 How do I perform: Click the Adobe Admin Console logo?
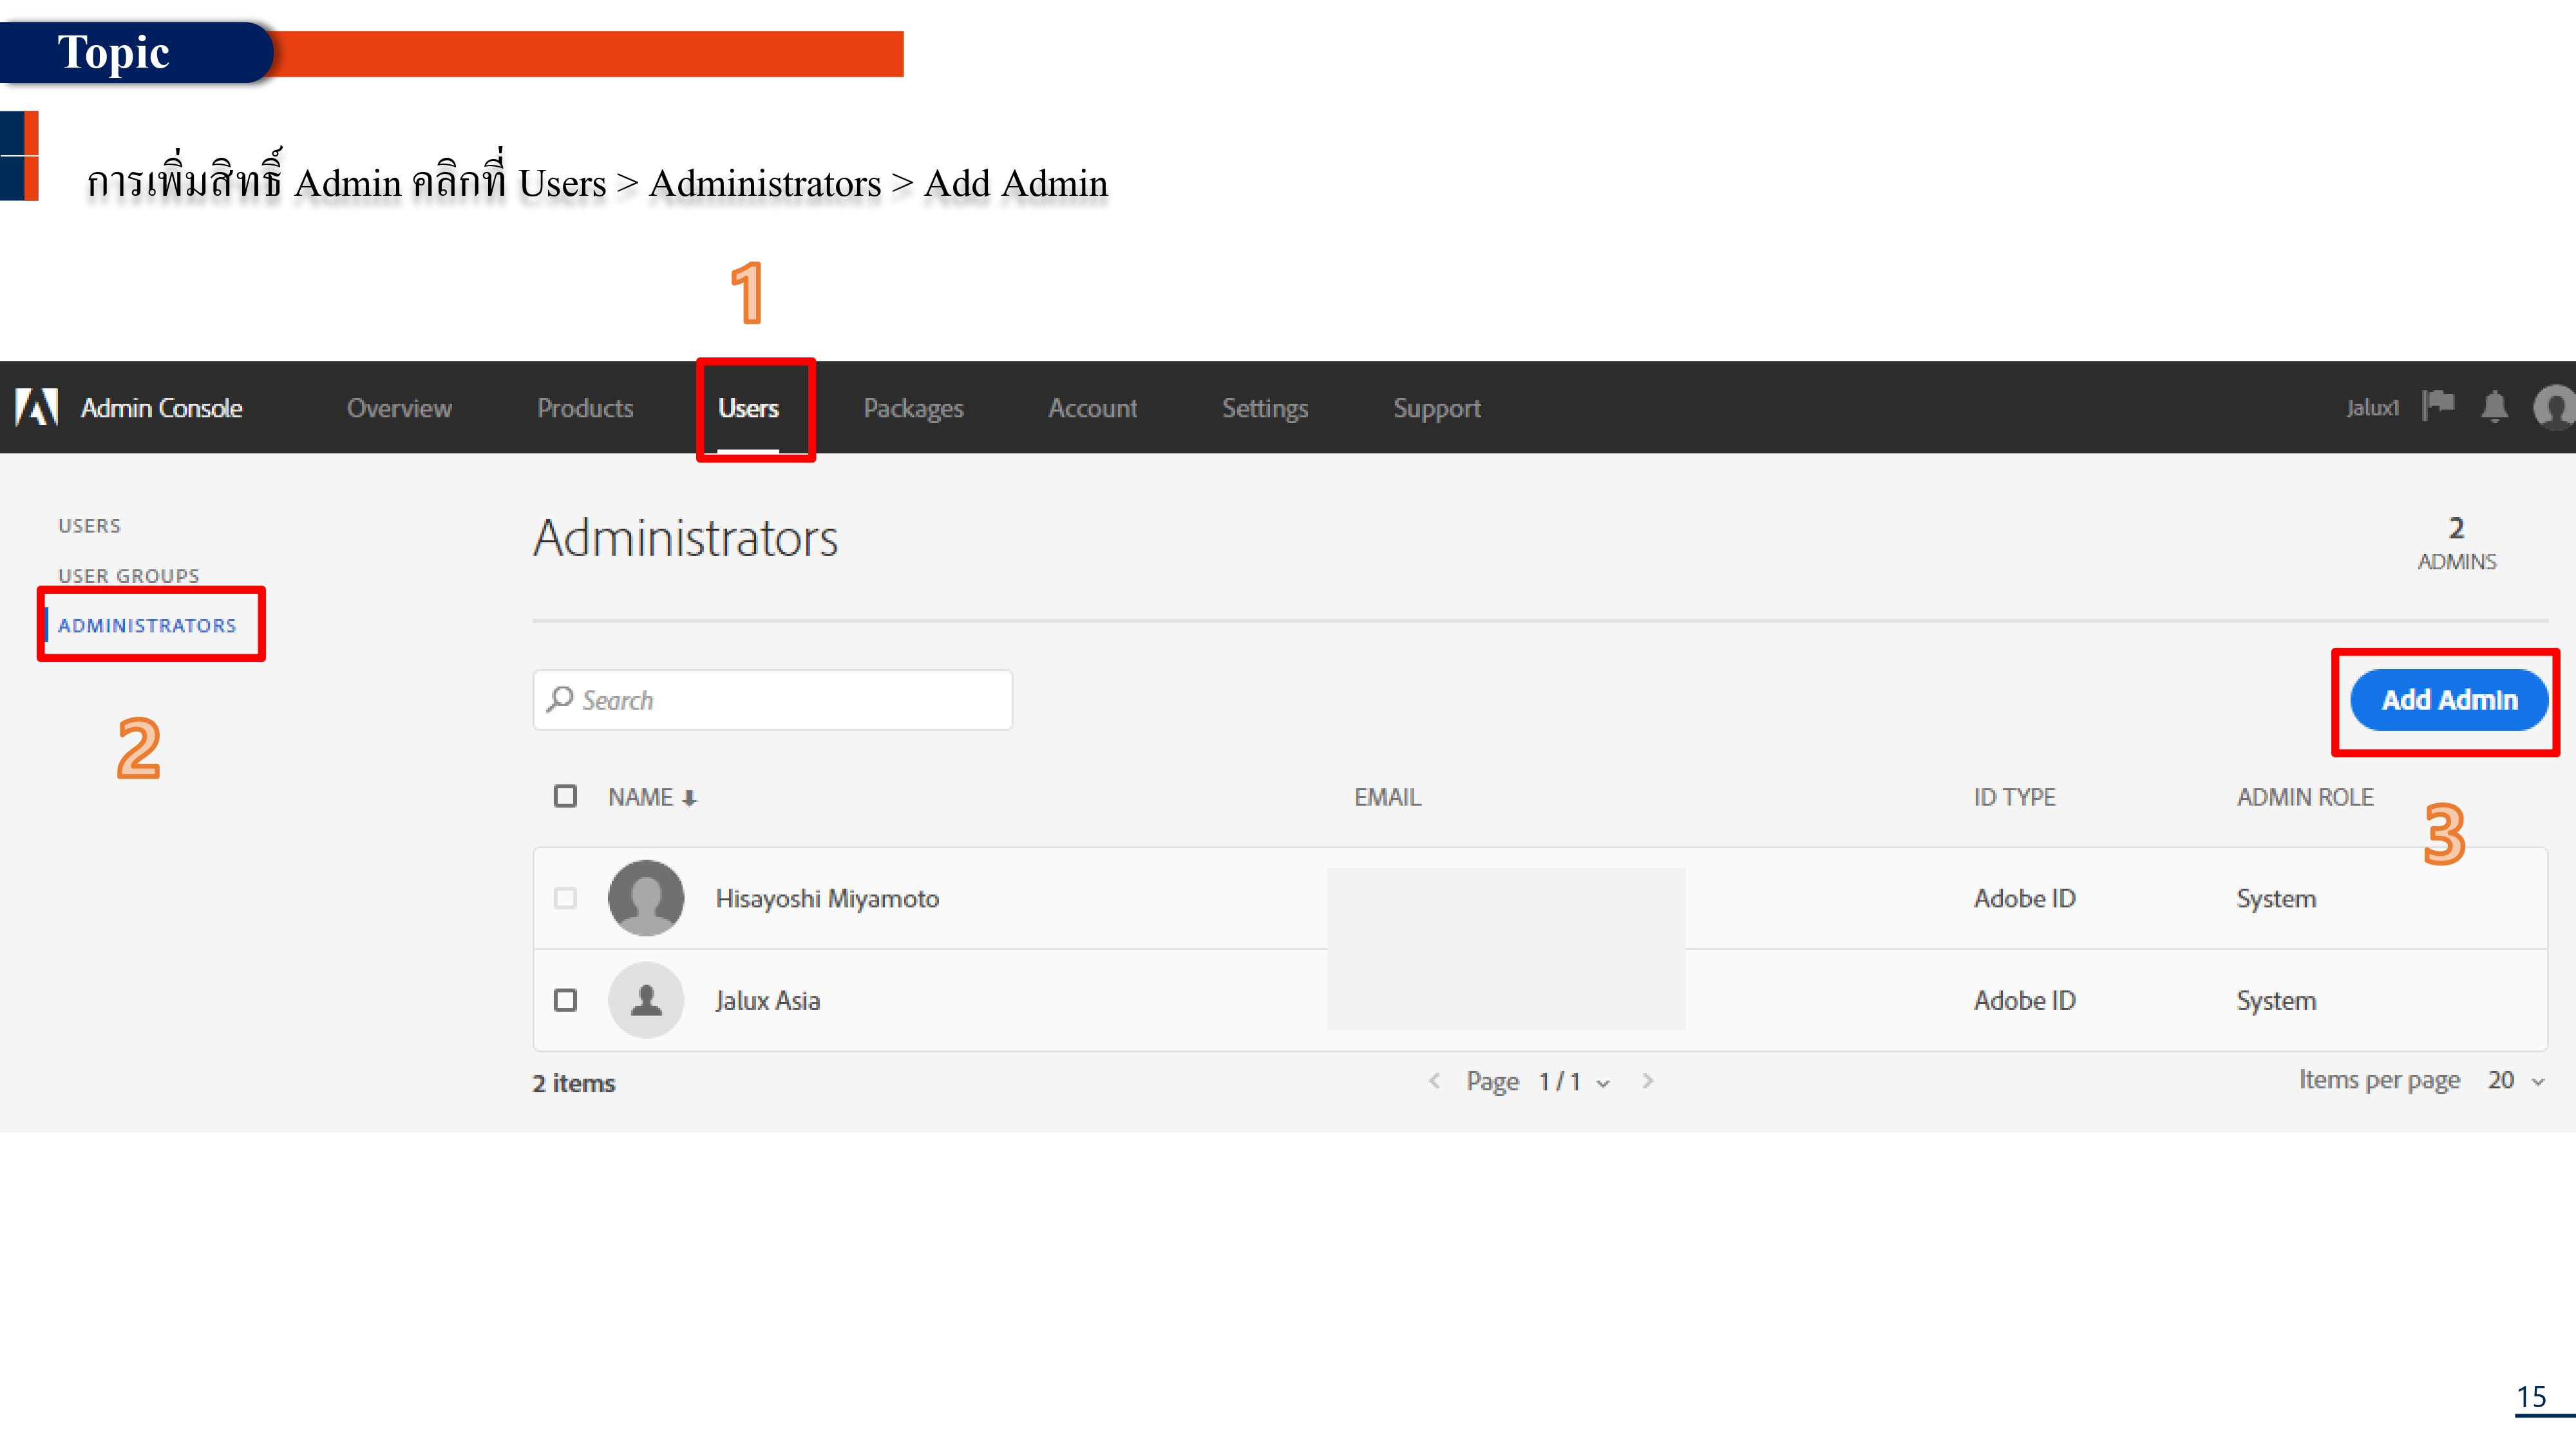coord(37,408)
